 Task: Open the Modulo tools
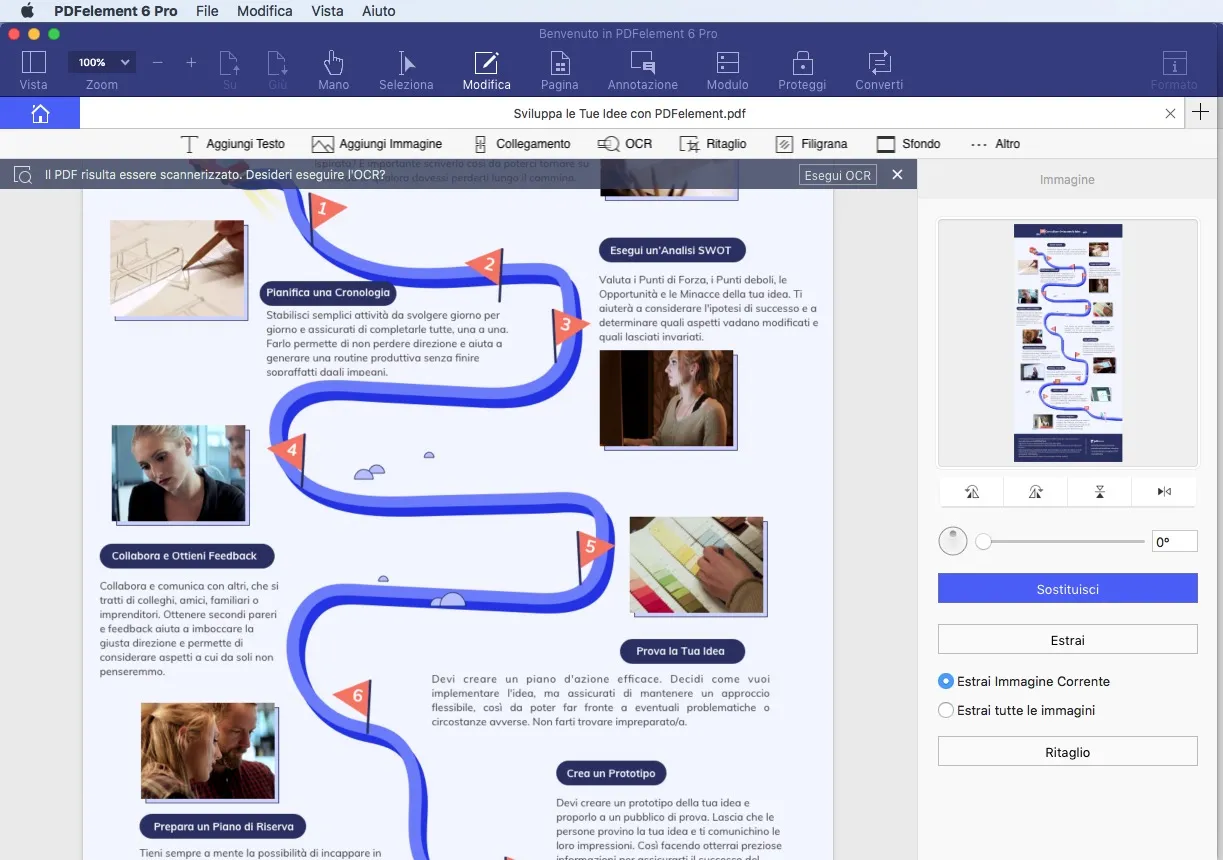coord(727,68)
